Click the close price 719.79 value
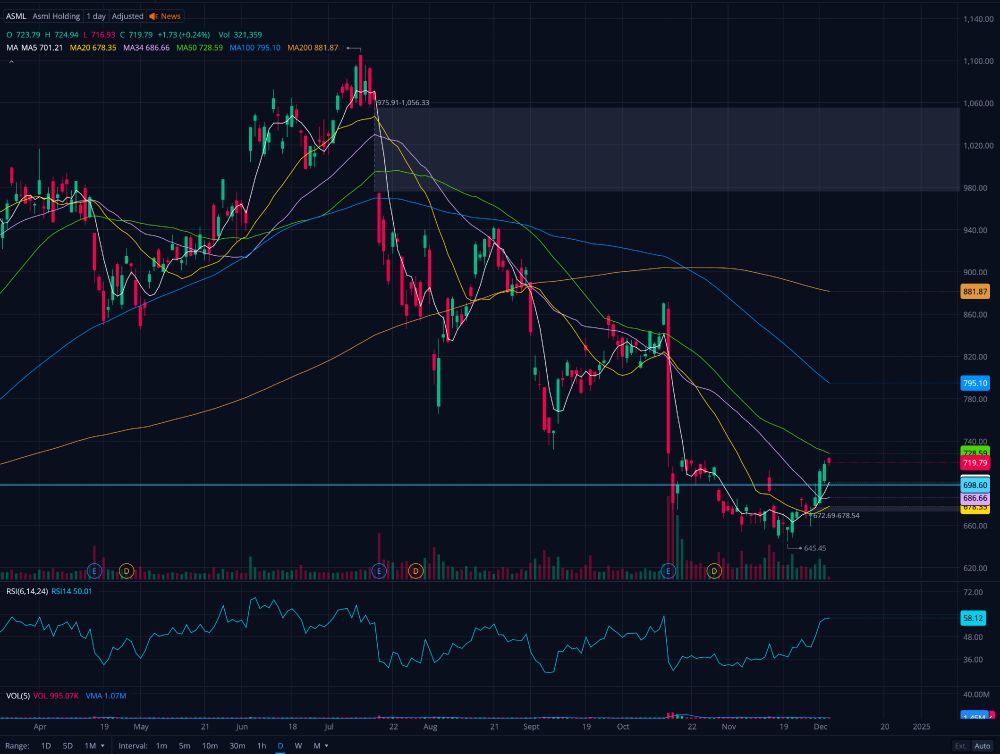This screenshot has height=754, width=1000. pyautogui.click(x=140, y=35)
